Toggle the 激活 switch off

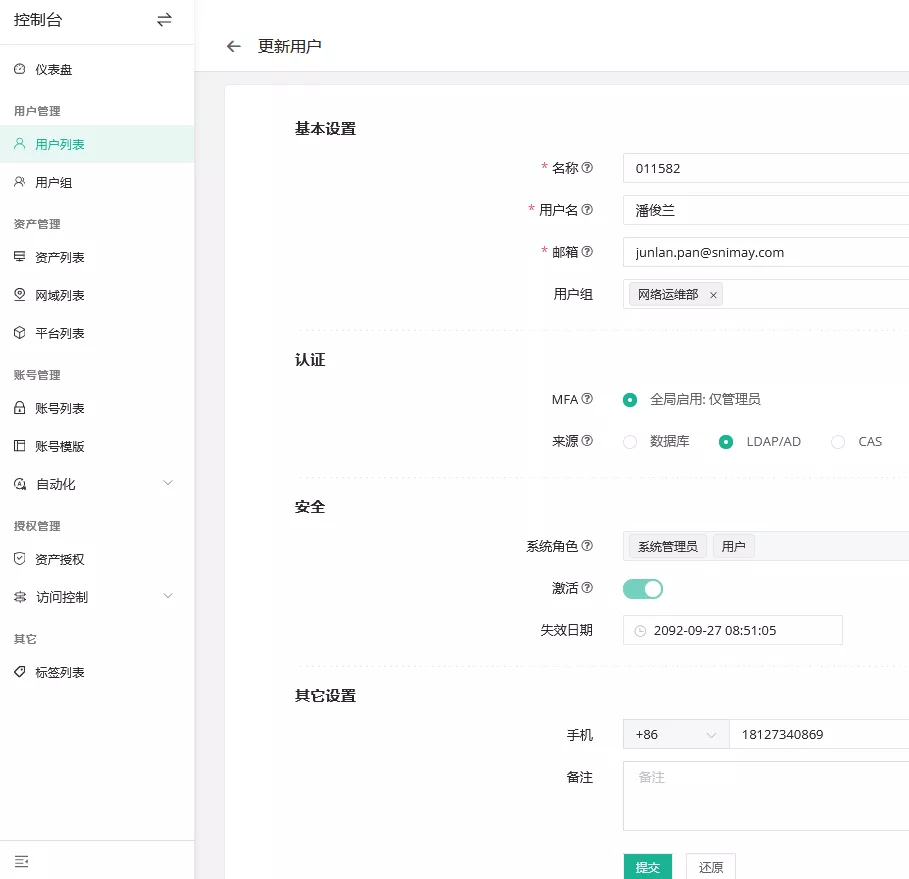click(x=643, y=588)
